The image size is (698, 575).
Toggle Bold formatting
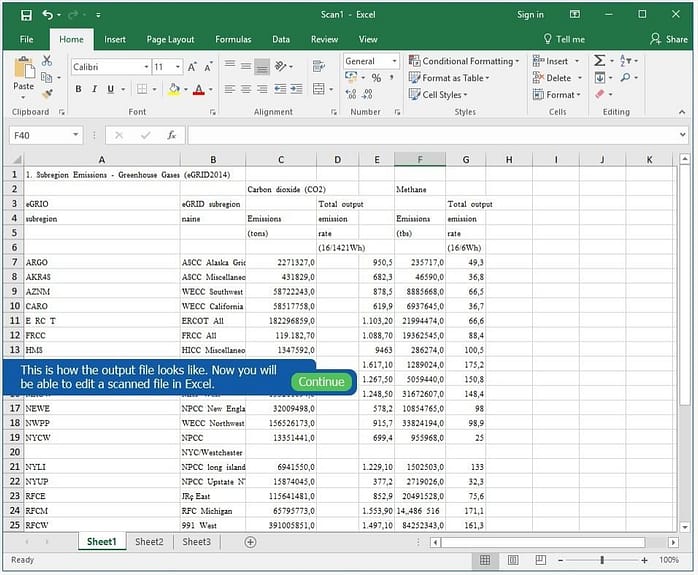[78, 89]
